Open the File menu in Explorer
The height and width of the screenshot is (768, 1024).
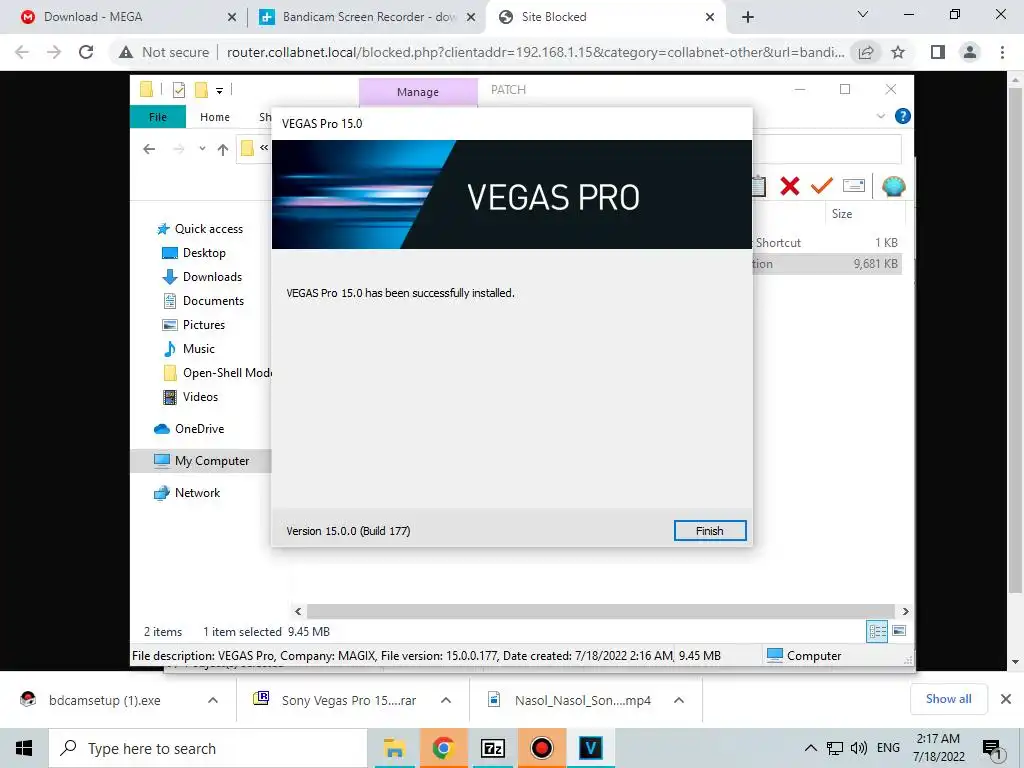[158, 117]
